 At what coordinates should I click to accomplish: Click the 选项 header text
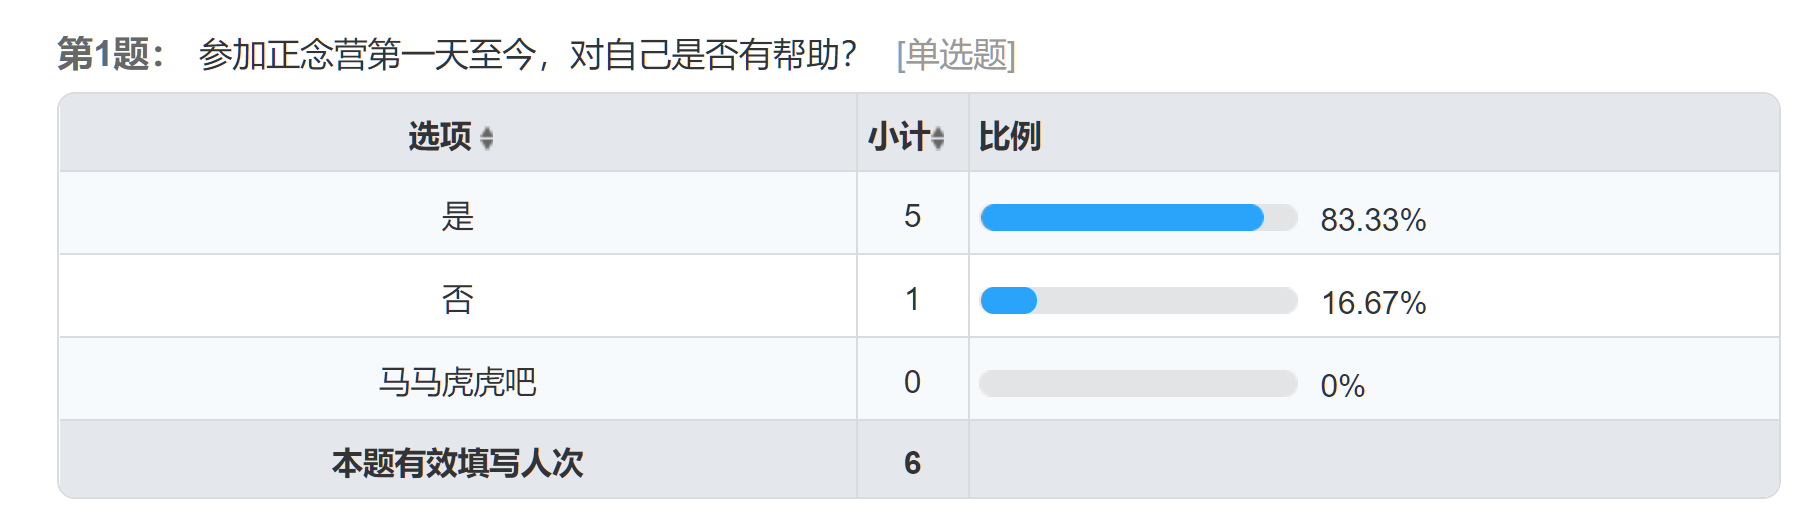click(x=440, y=136)
